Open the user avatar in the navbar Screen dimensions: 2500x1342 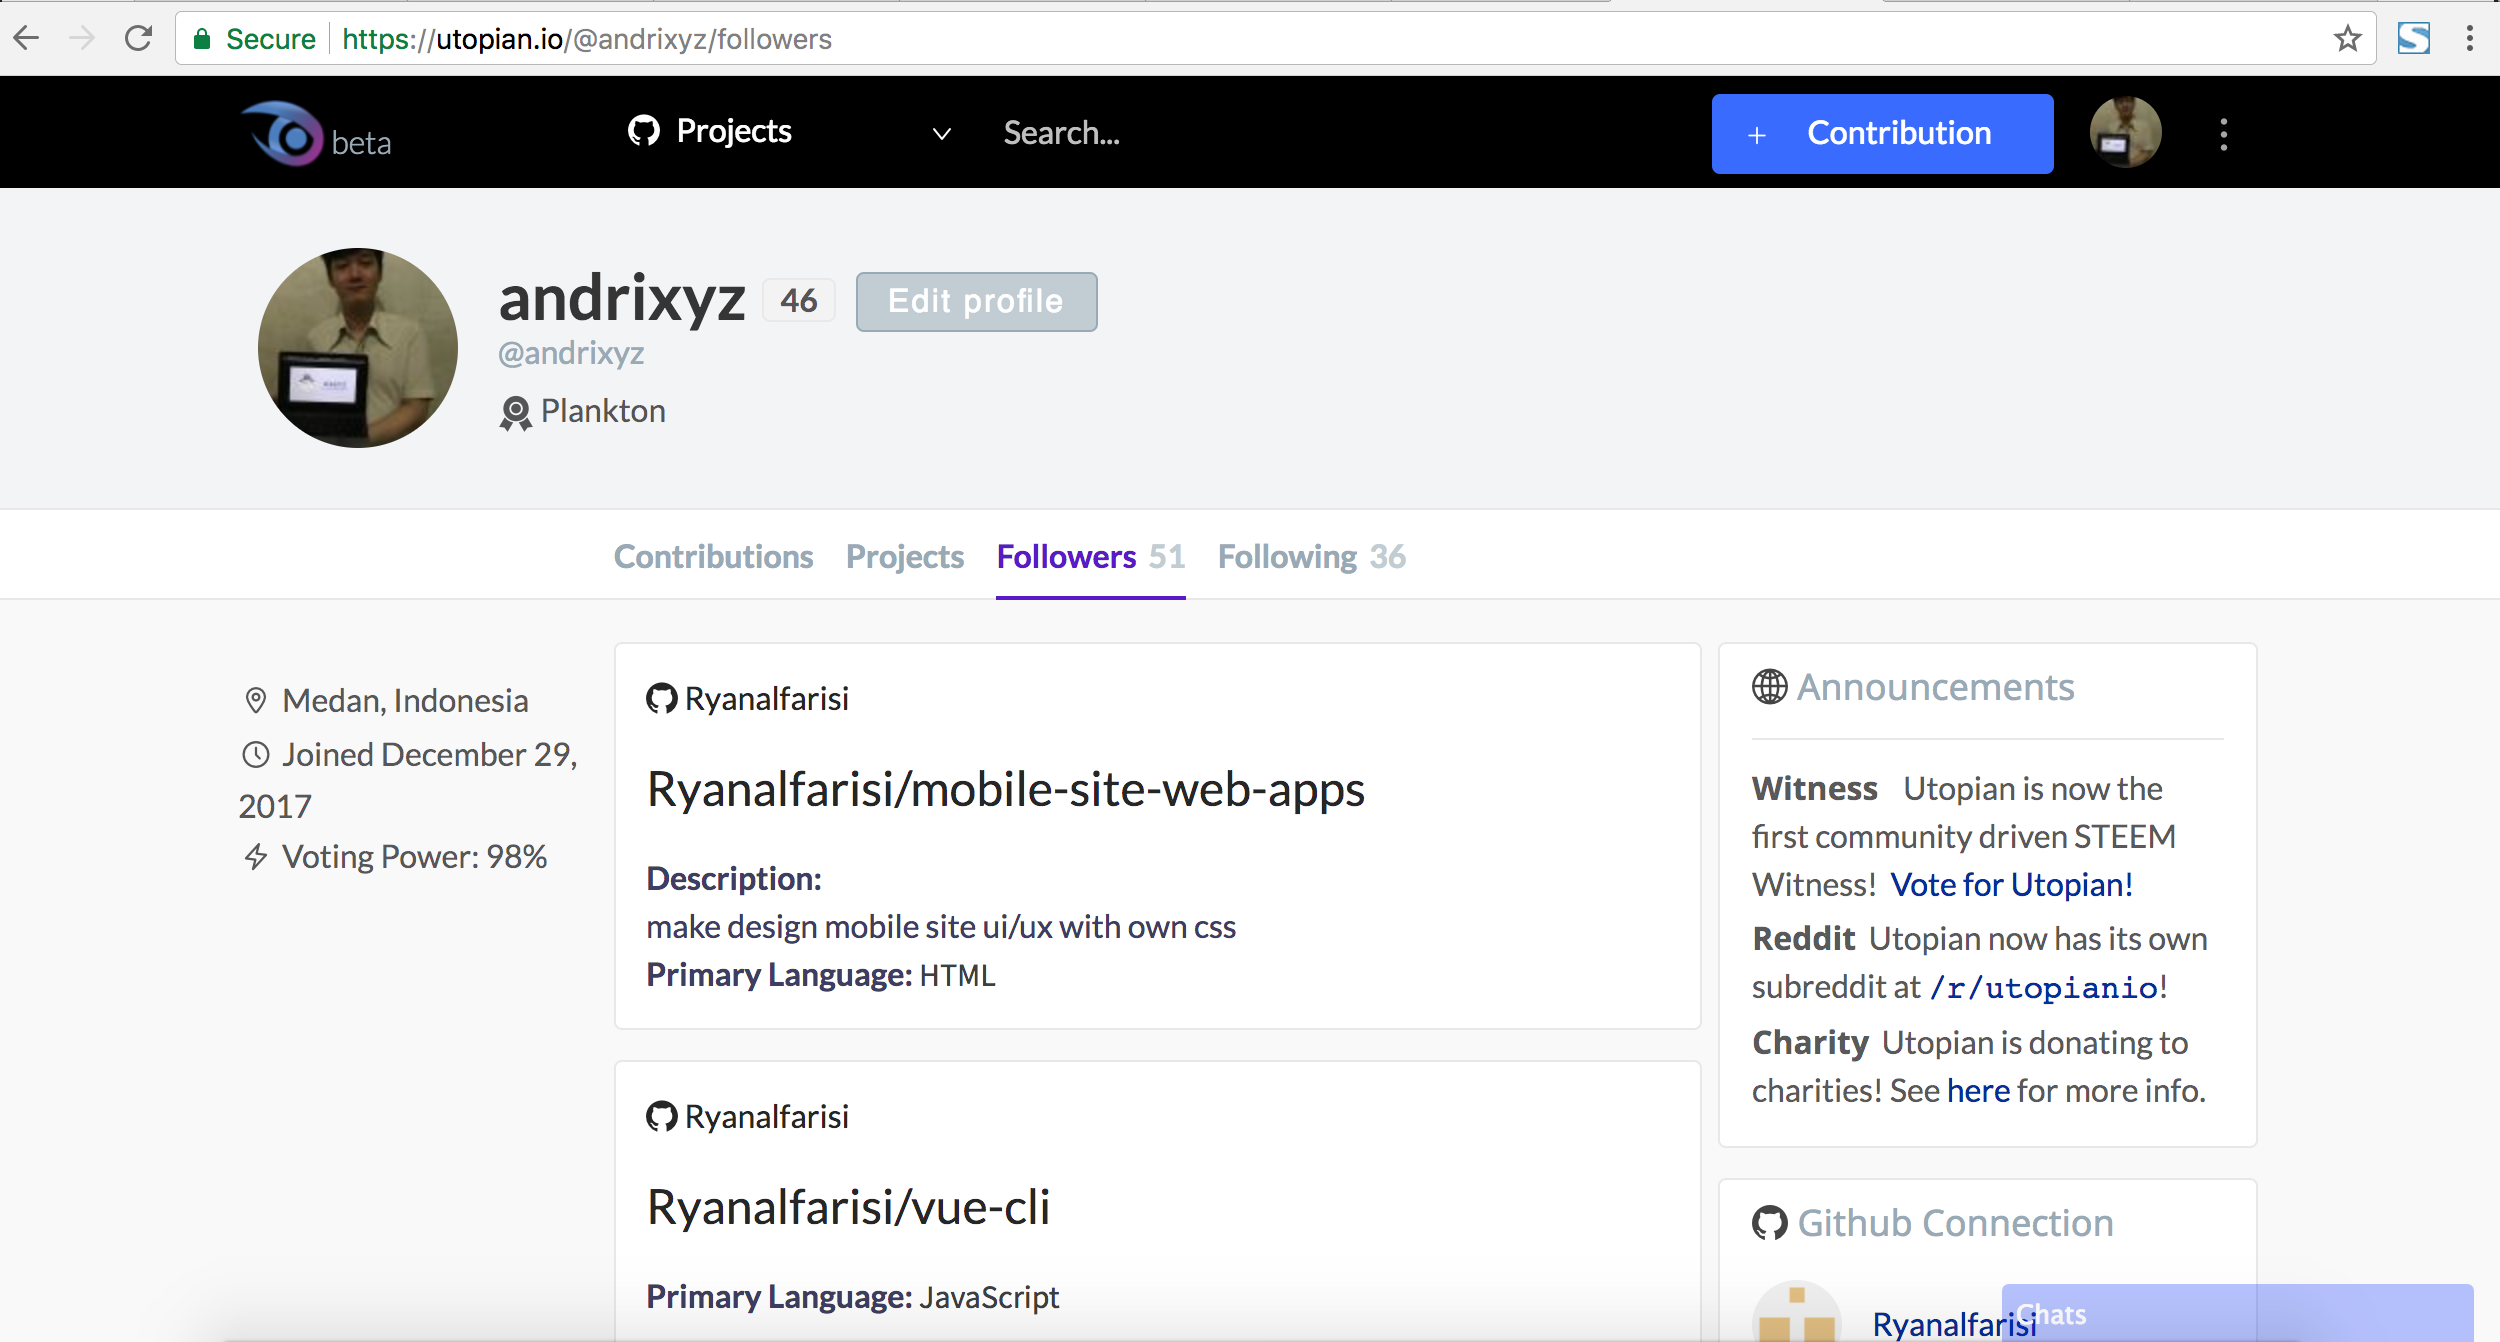[x=2125, y=132]
